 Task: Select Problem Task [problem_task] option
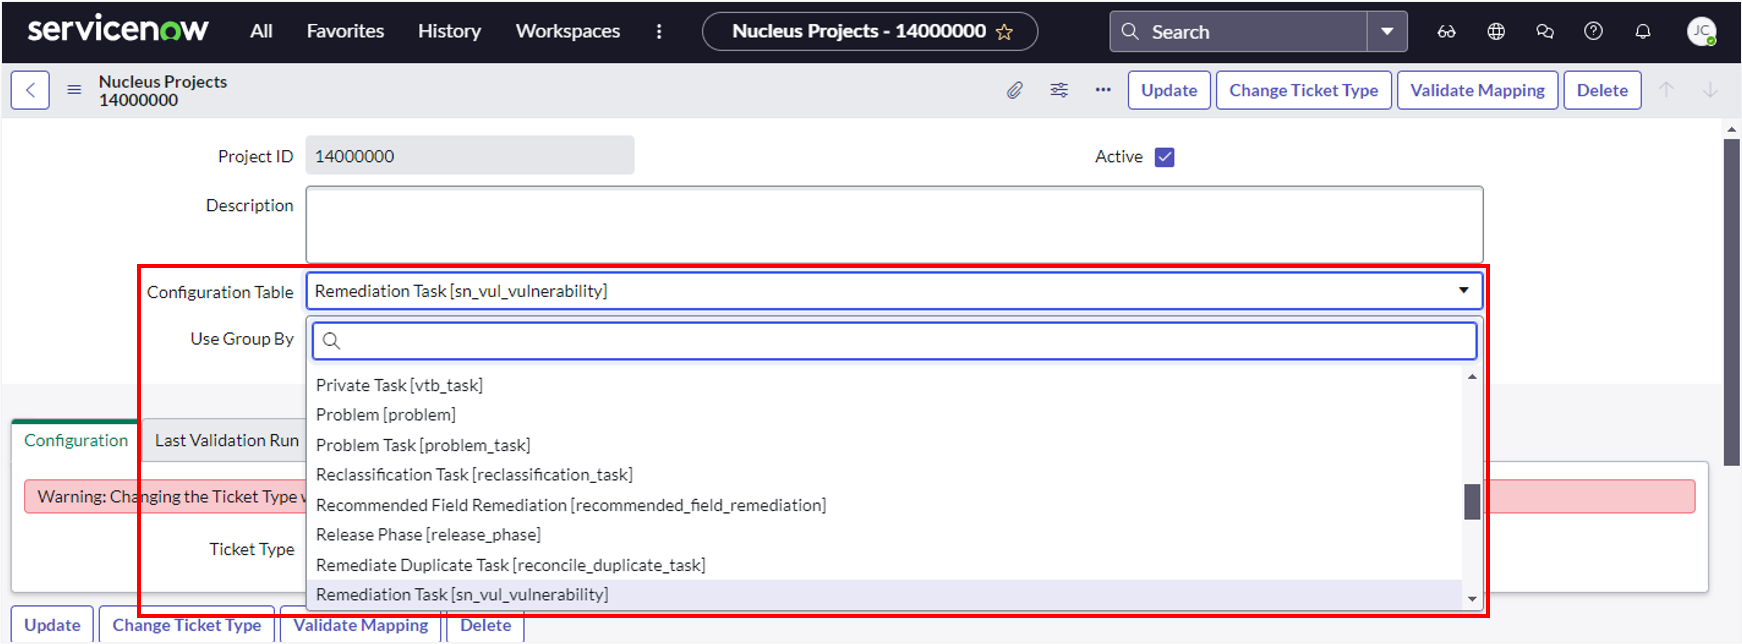884,445
